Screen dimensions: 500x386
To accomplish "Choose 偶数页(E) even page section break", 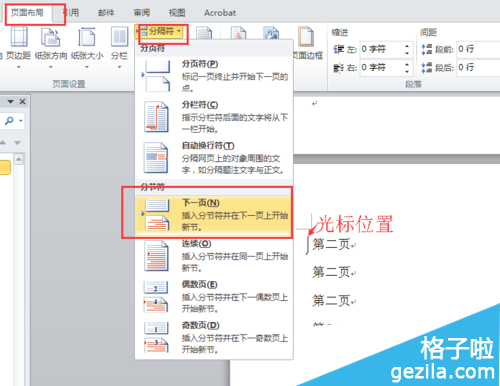I will point(214,297).
